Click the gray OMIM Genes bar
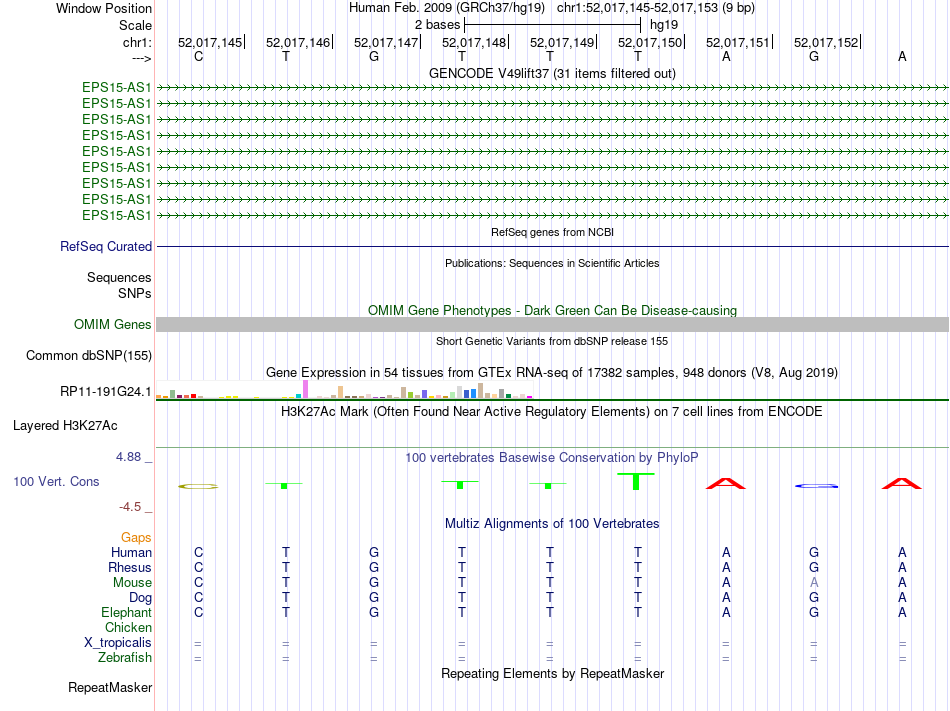 click(552, 325)
